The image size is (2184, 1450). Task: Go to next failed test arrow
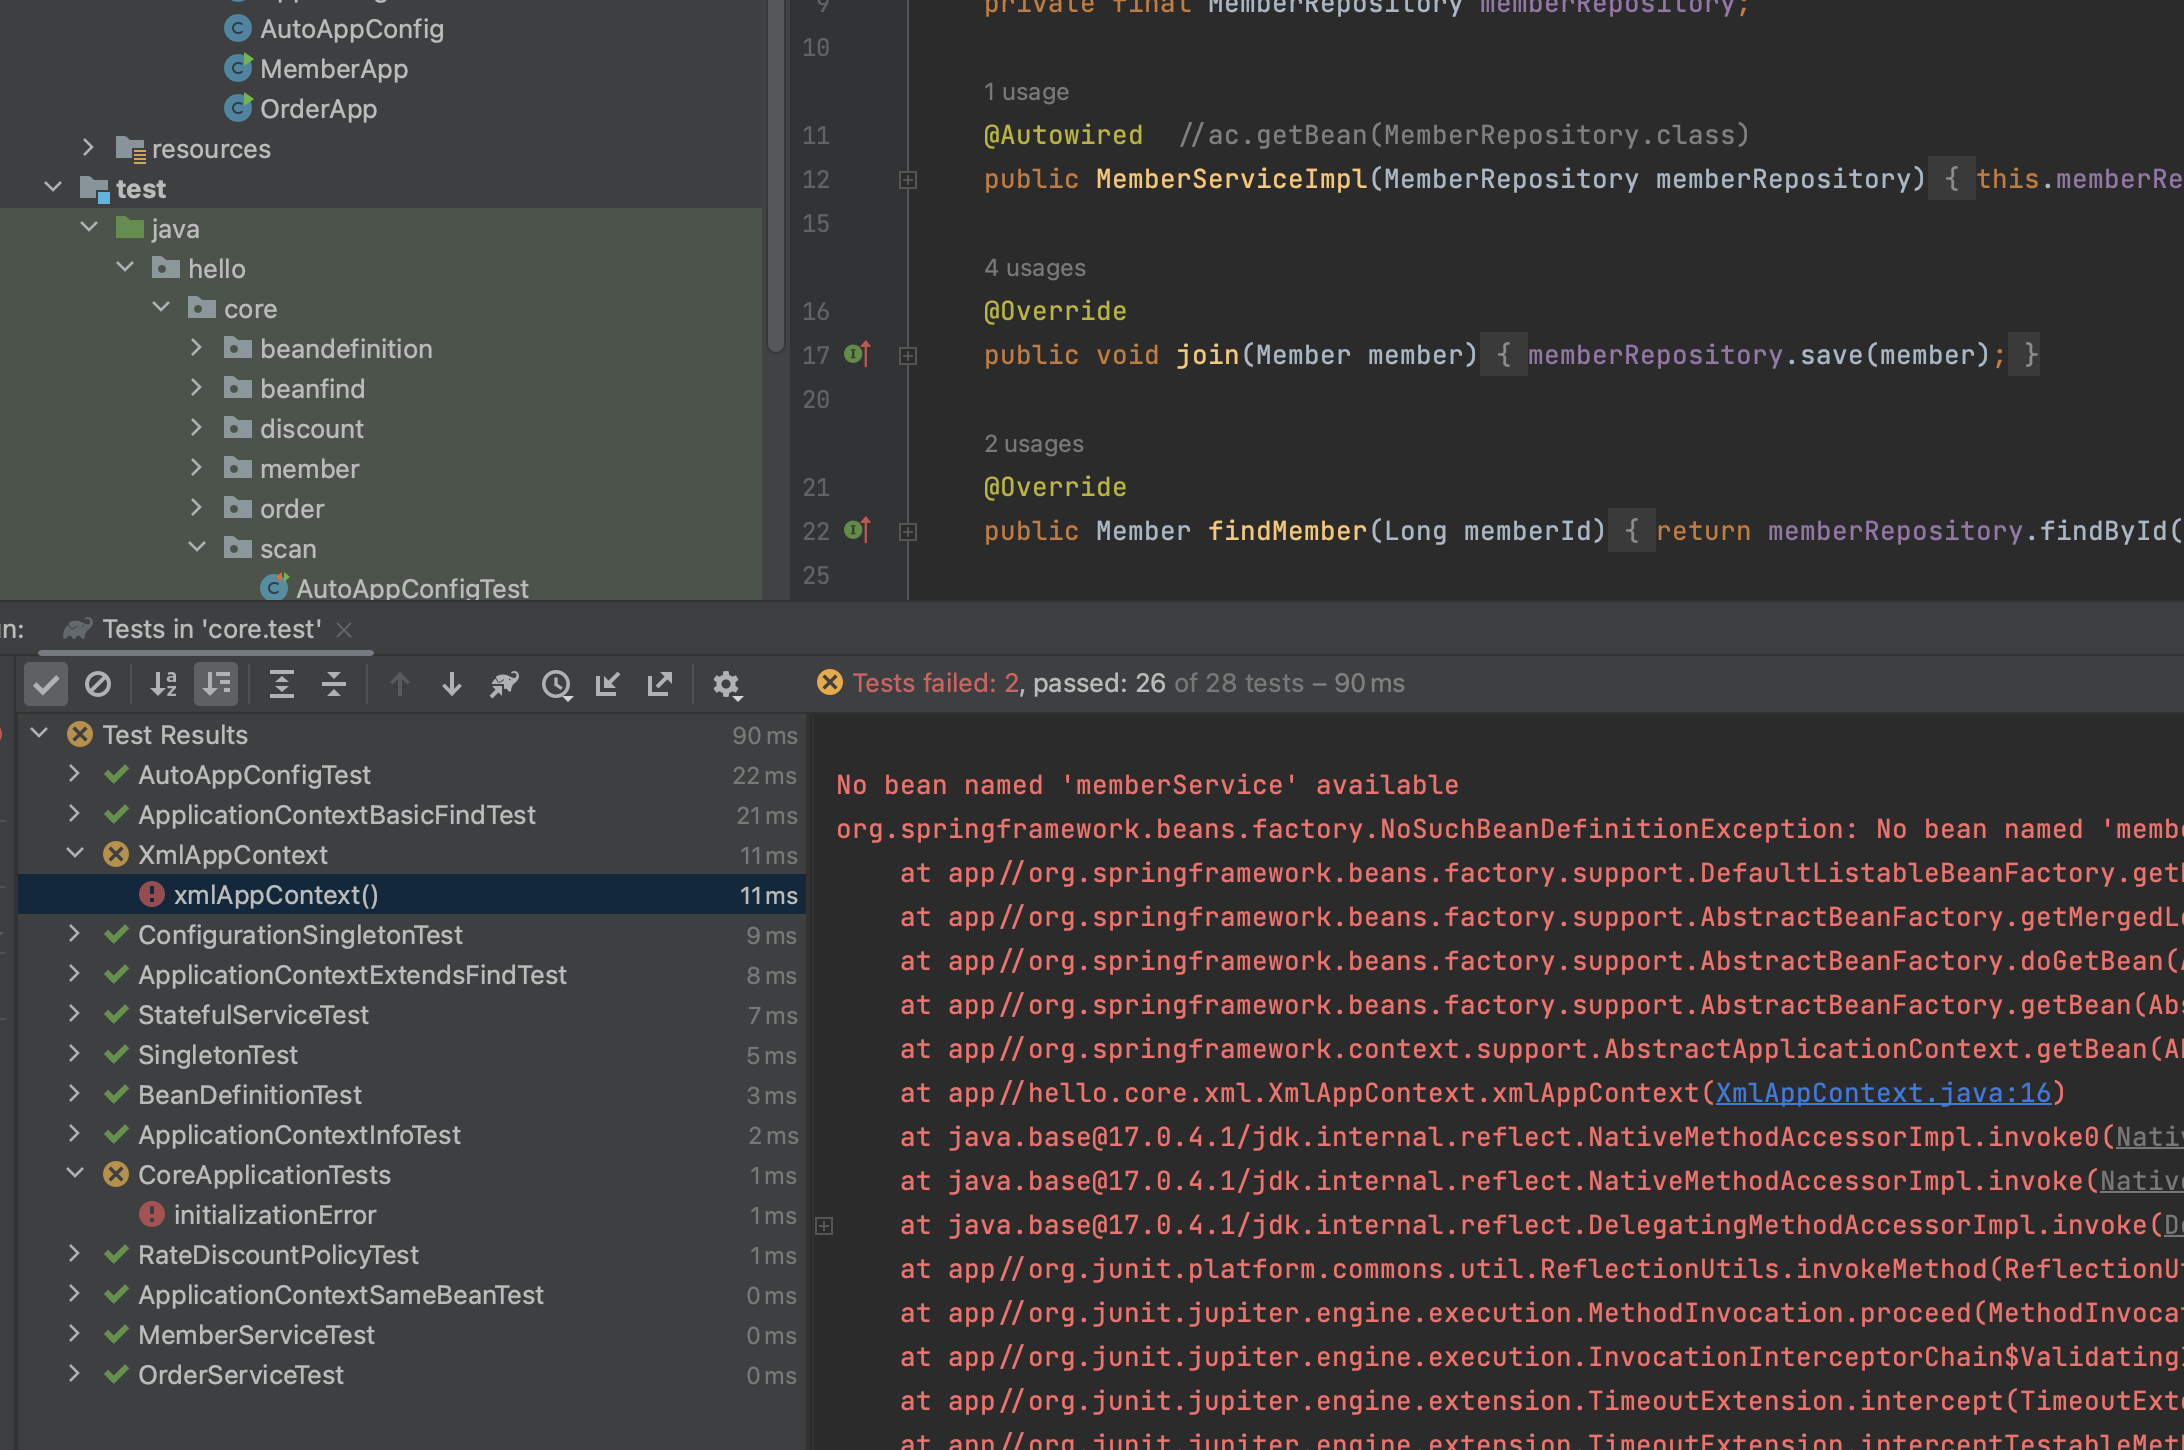click(x=452, y=684)
